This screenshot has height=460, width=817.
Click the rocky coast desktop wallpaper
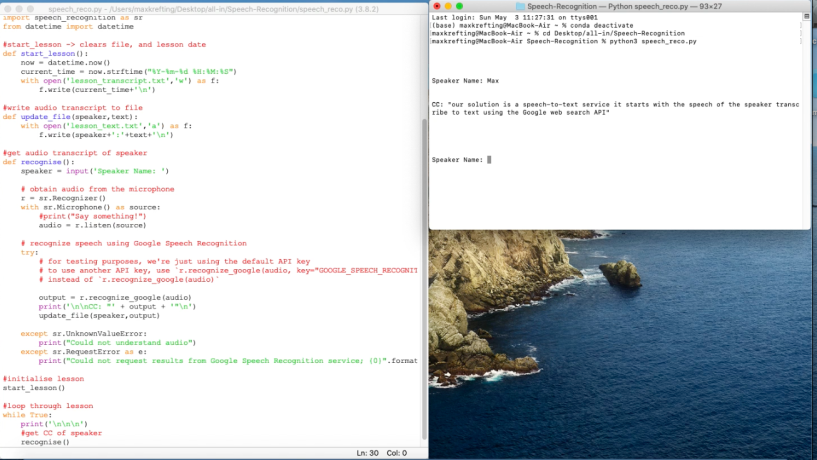coord(620,344)
